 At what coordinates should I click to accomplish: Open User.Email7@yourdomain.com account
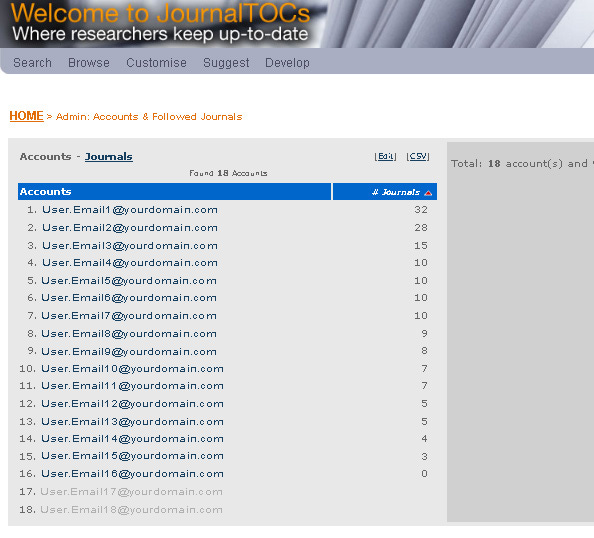point(129,316)
